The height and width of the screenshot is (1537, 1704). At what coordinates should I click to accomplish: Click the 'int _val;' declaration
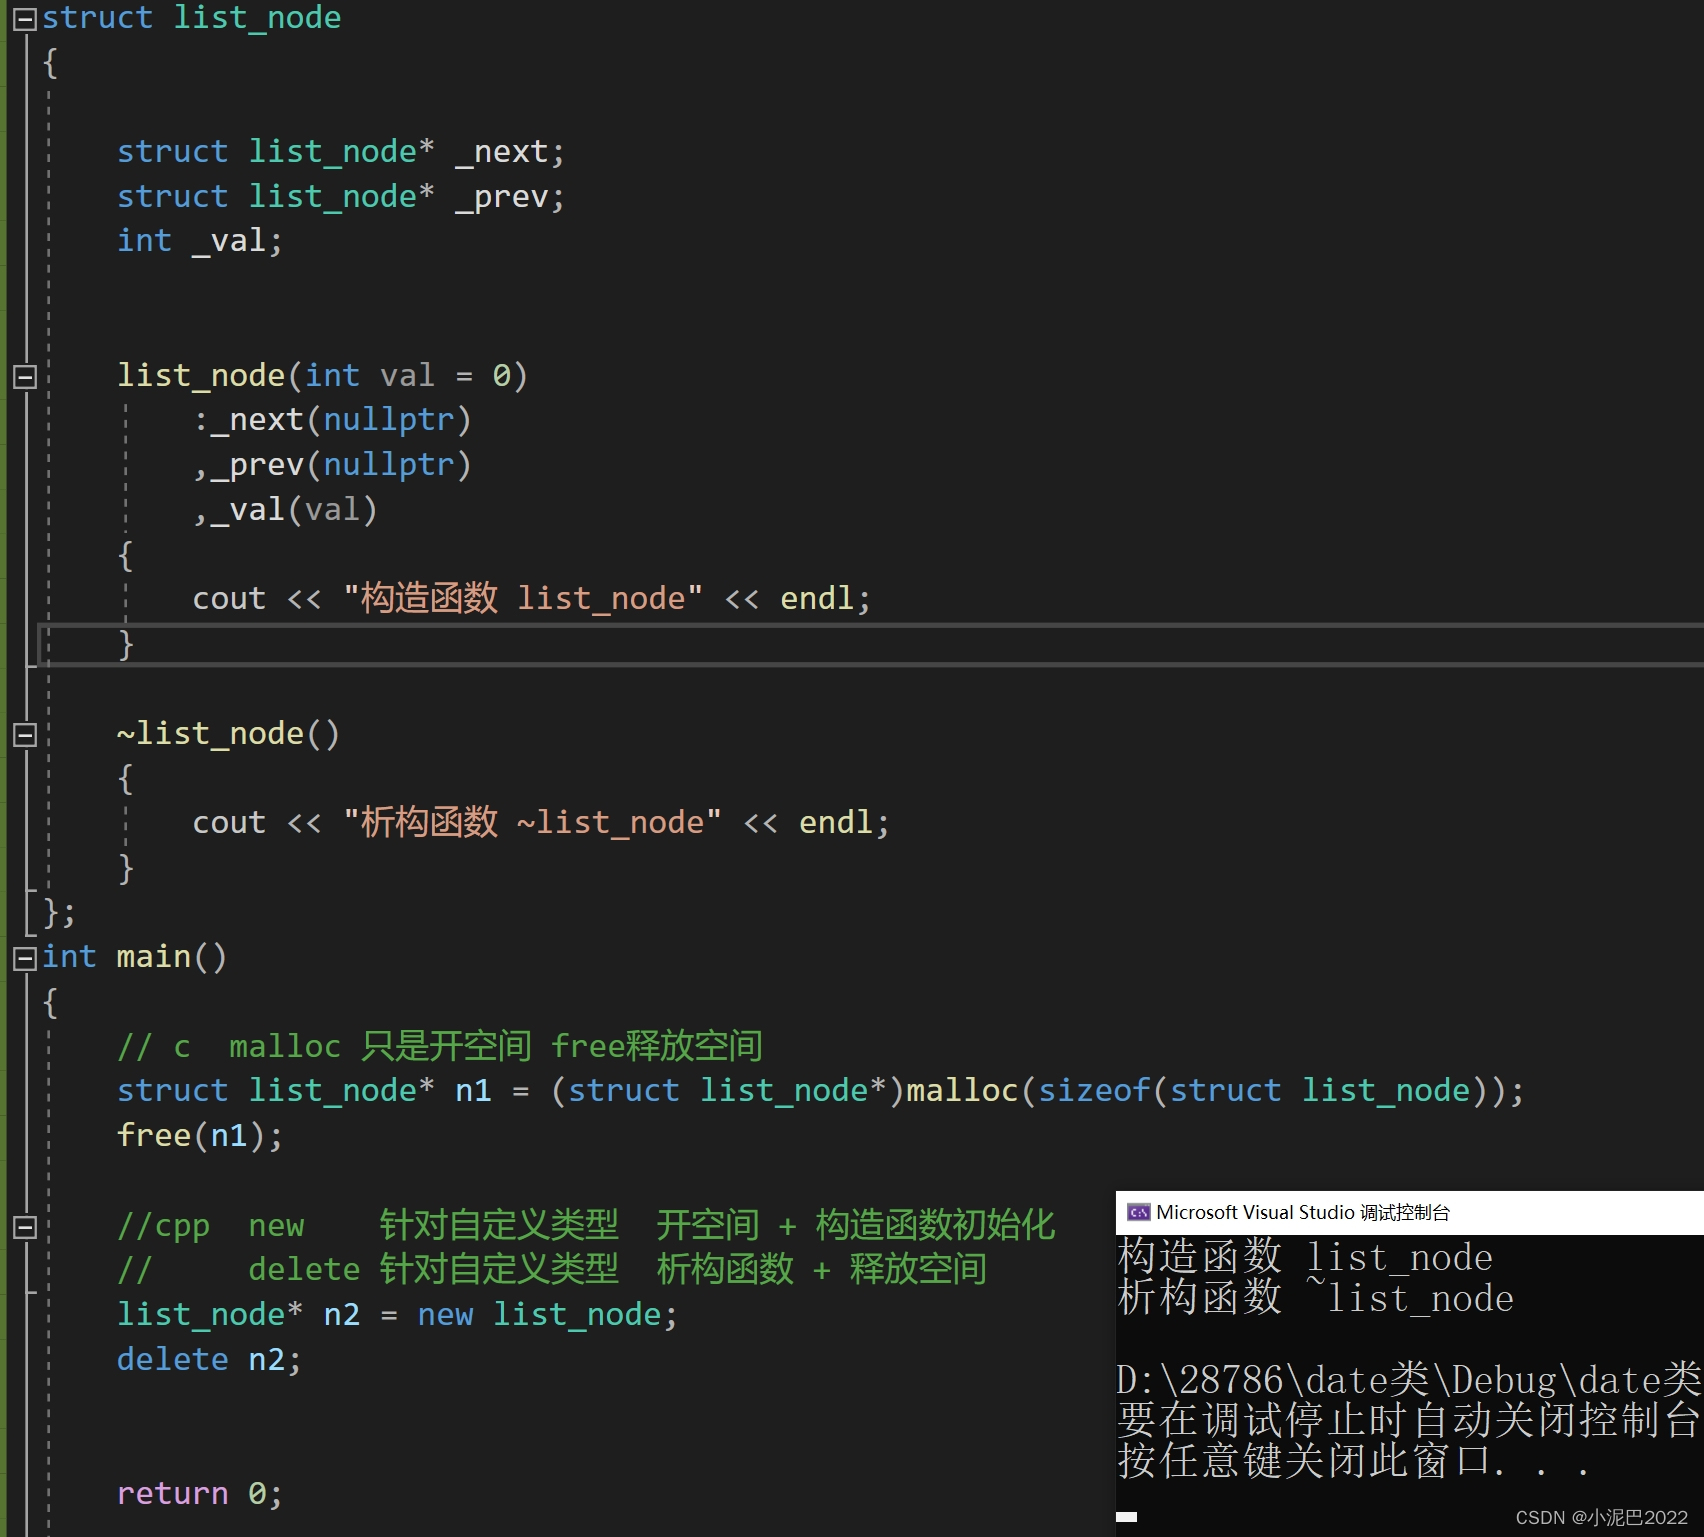point(200,241)
